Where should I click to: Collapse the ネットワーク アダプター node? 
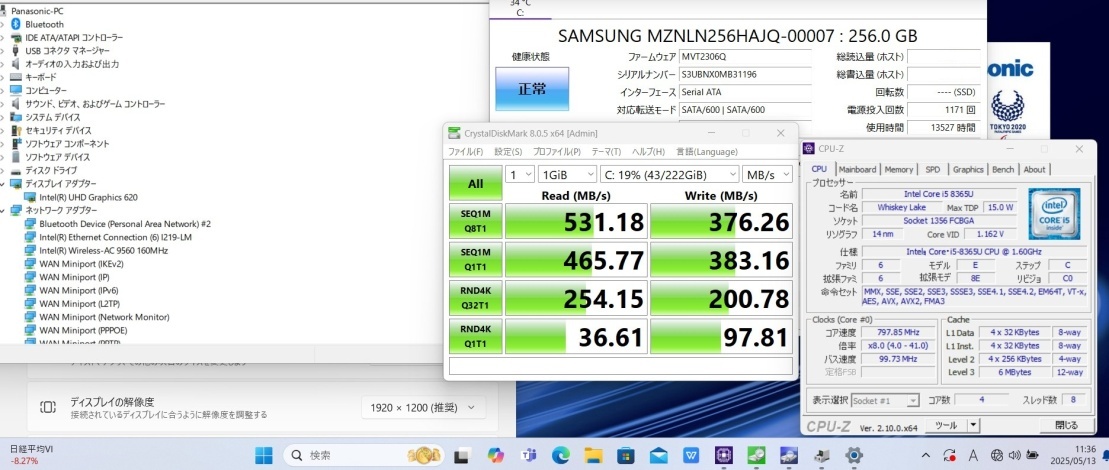click(x=3, y=211)
